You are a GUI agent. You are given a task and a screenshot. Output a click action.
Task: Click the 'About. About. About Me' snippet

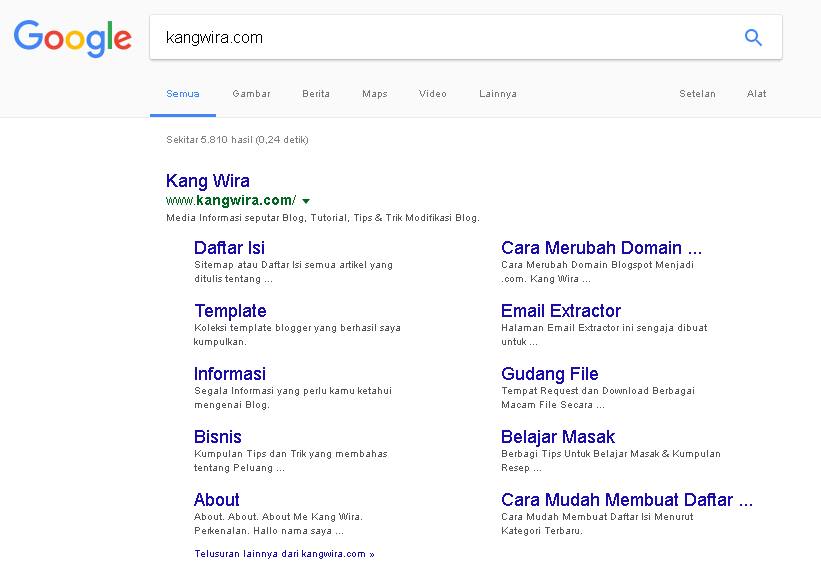[x=278, y=523]
